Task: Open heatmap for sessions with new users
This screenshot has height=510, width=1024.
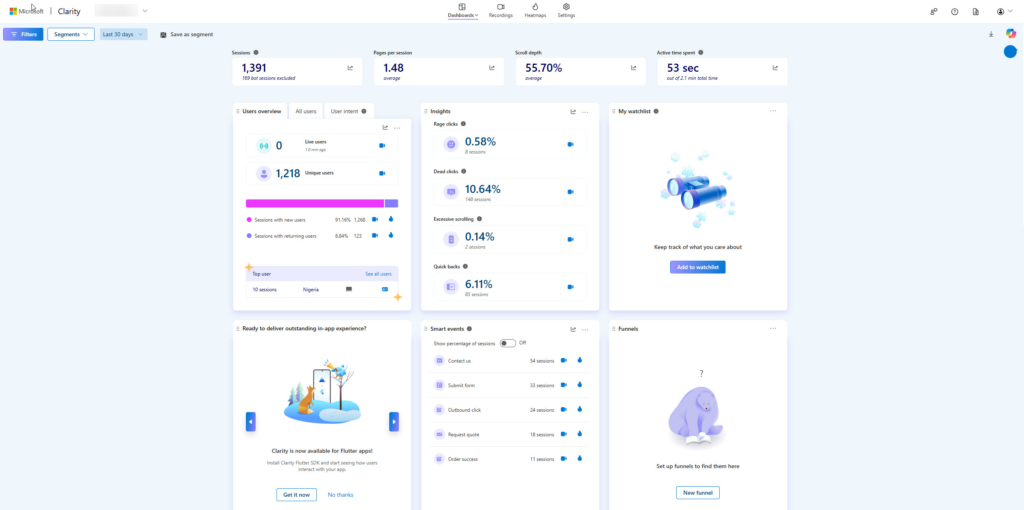Action: (391, 219)
